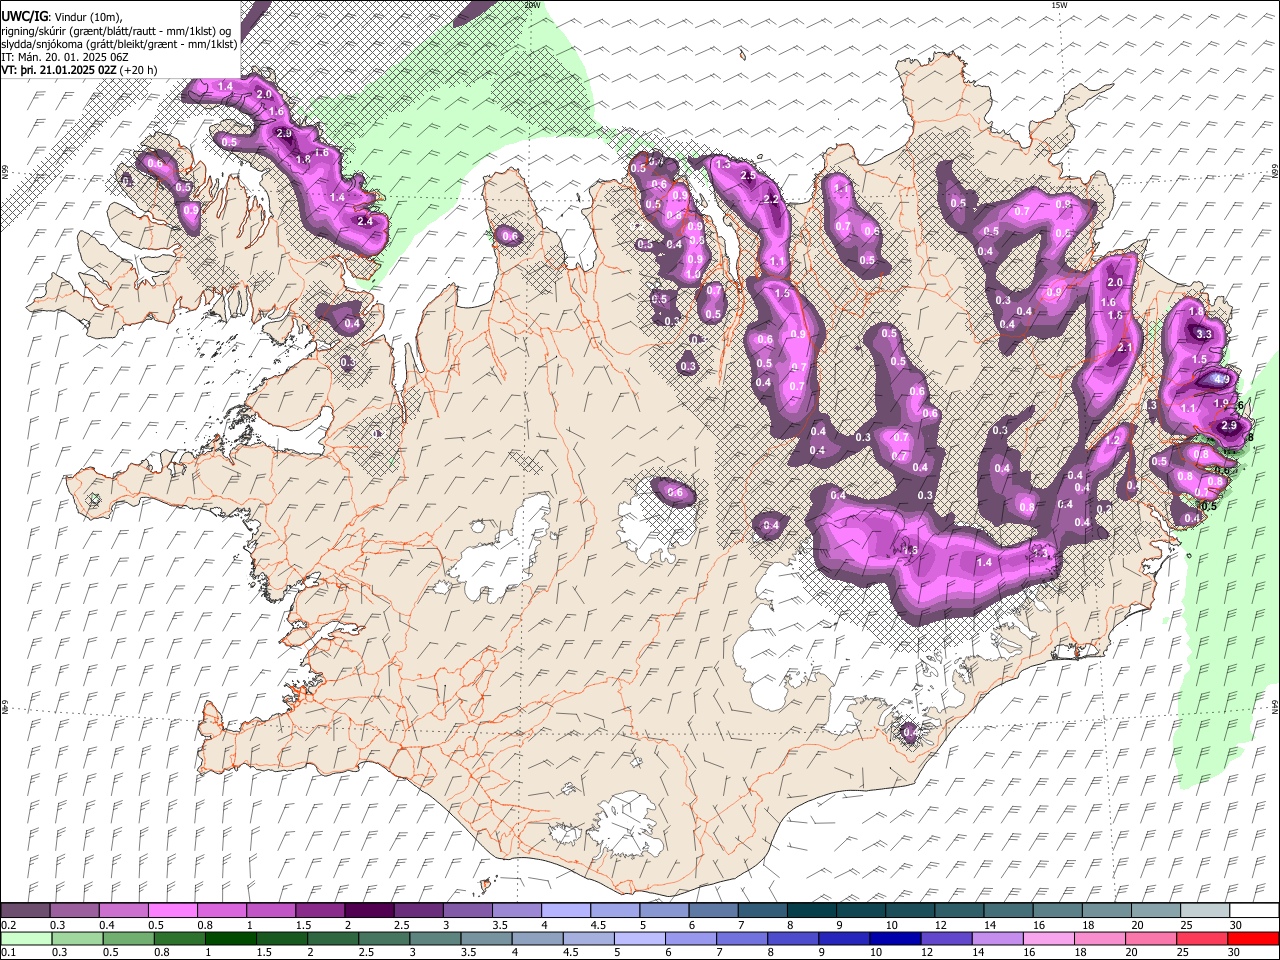1280x960 pixels.
Task: Pick the dark purple swatch between 2 and 2.5
Action: tap(369, 911)
